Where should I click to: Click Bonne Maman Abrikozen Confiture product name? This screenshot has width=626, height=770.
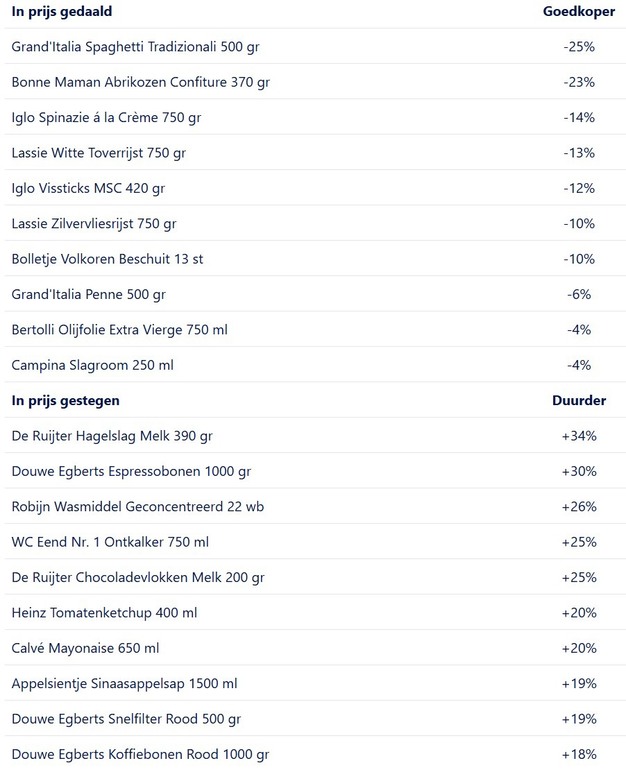(140, 82)
